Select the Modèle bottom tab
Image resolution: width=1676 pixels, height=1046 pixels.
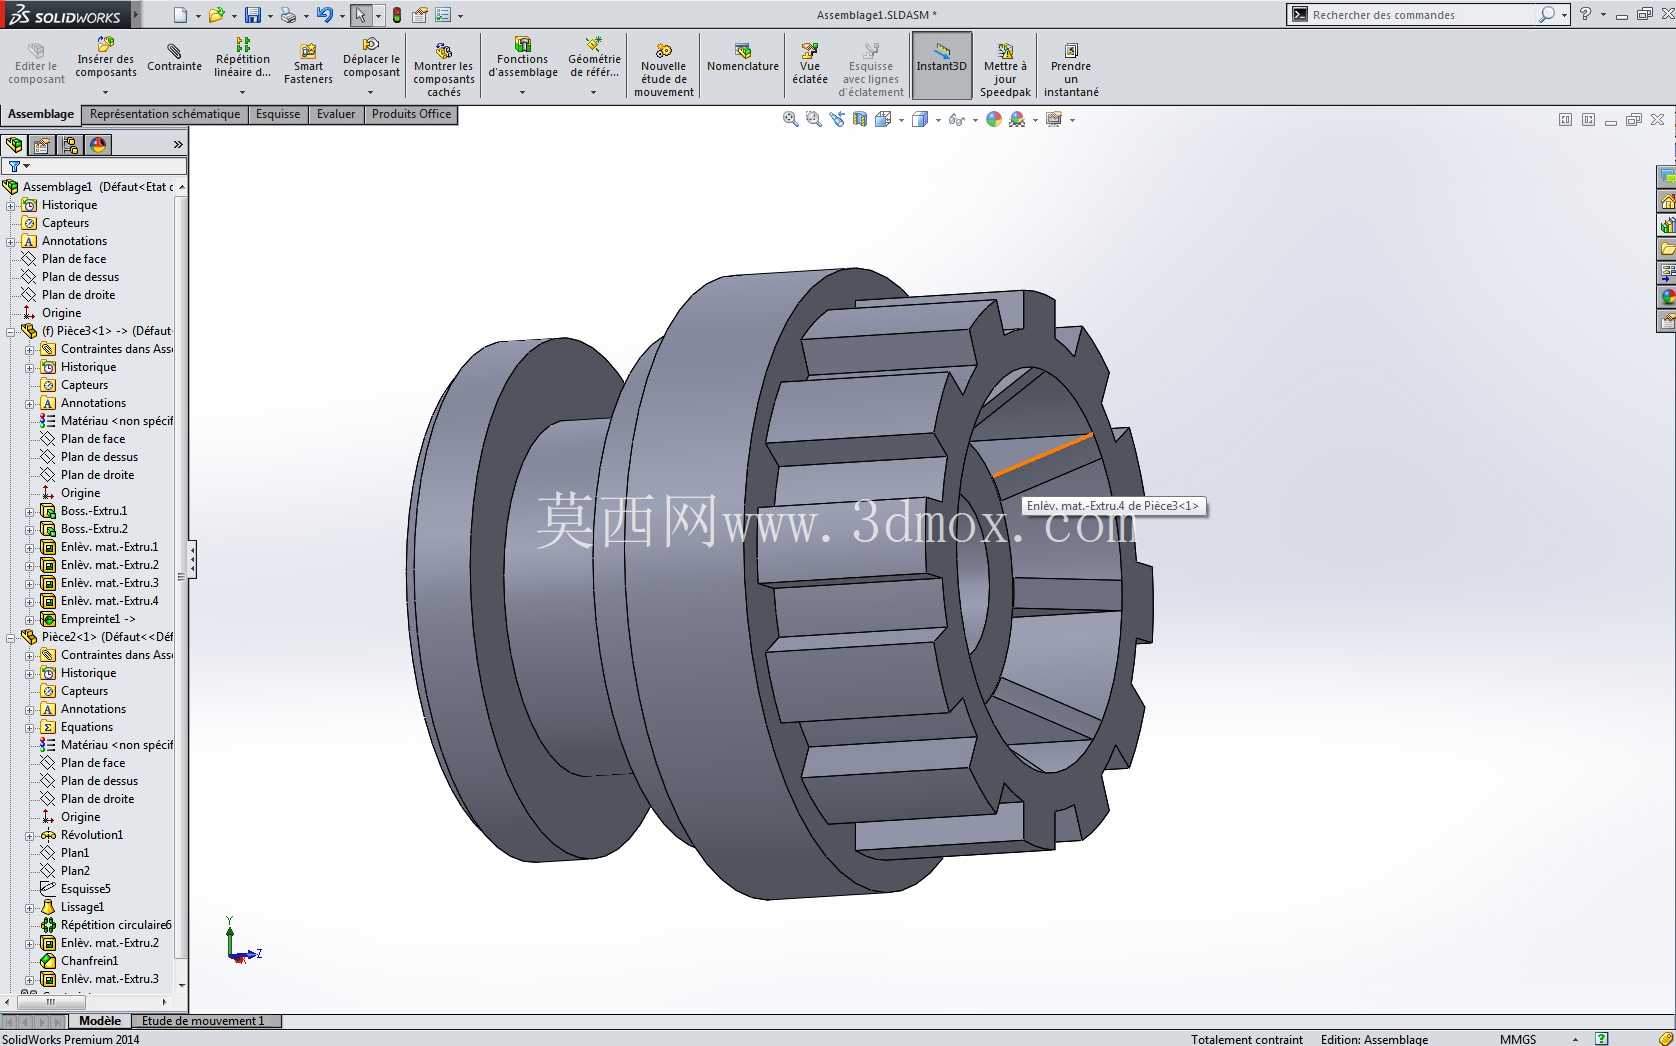[100, 1021]
